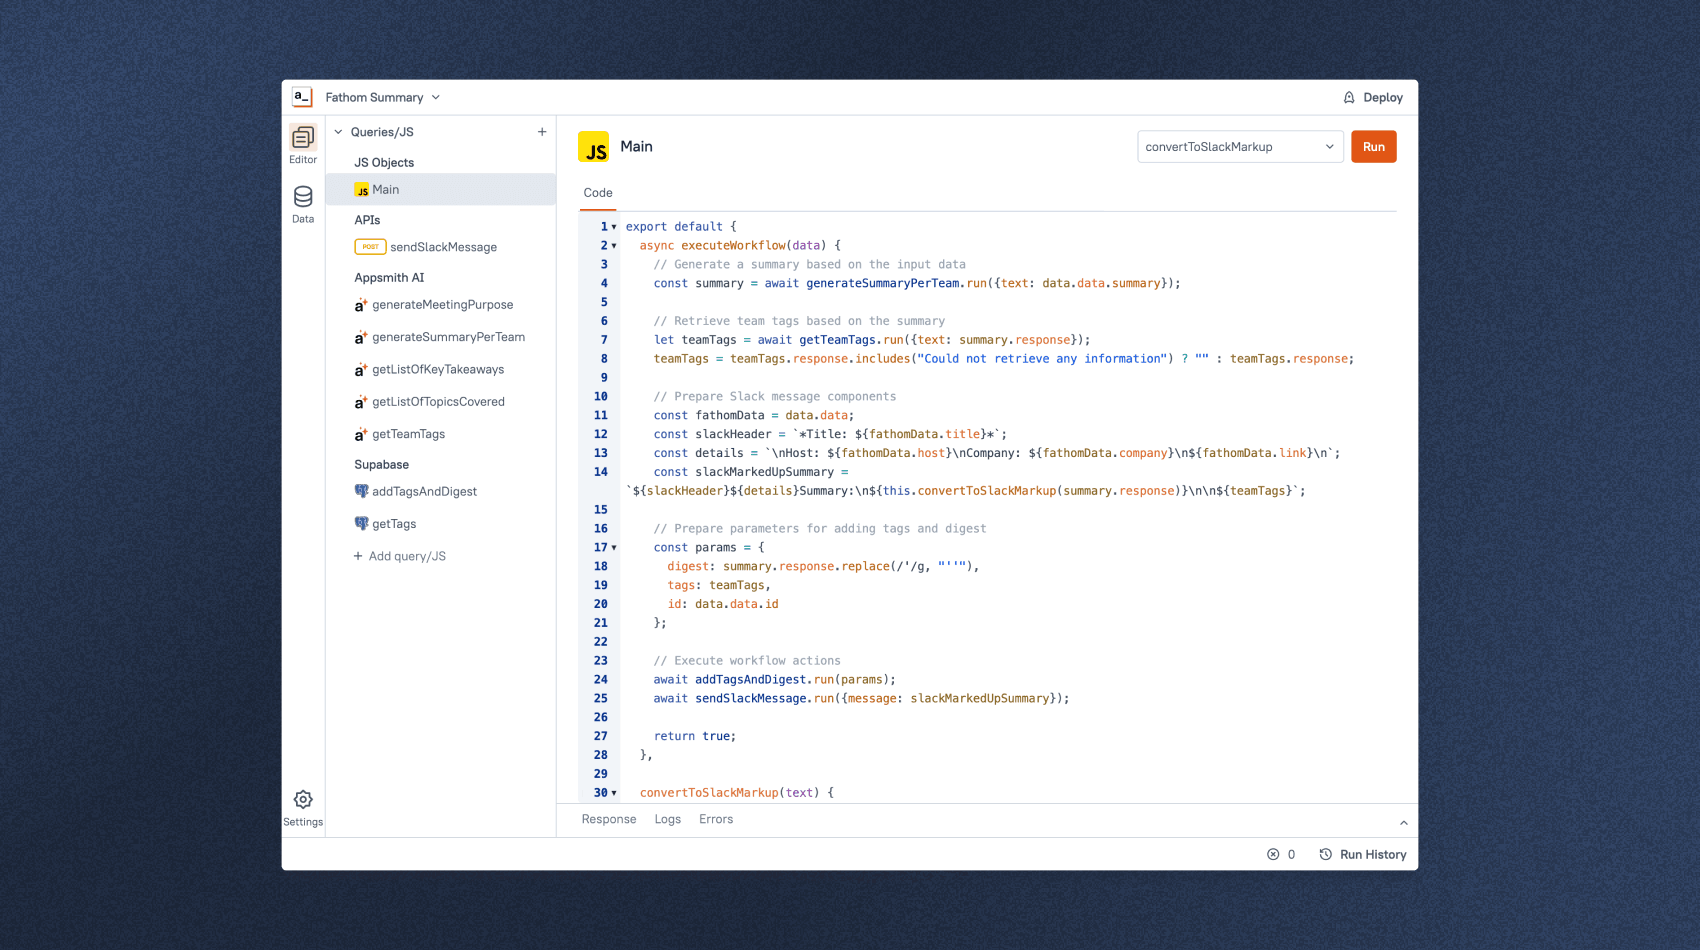
Task: Click the JS icon beside the Main title
Action: 595,146
